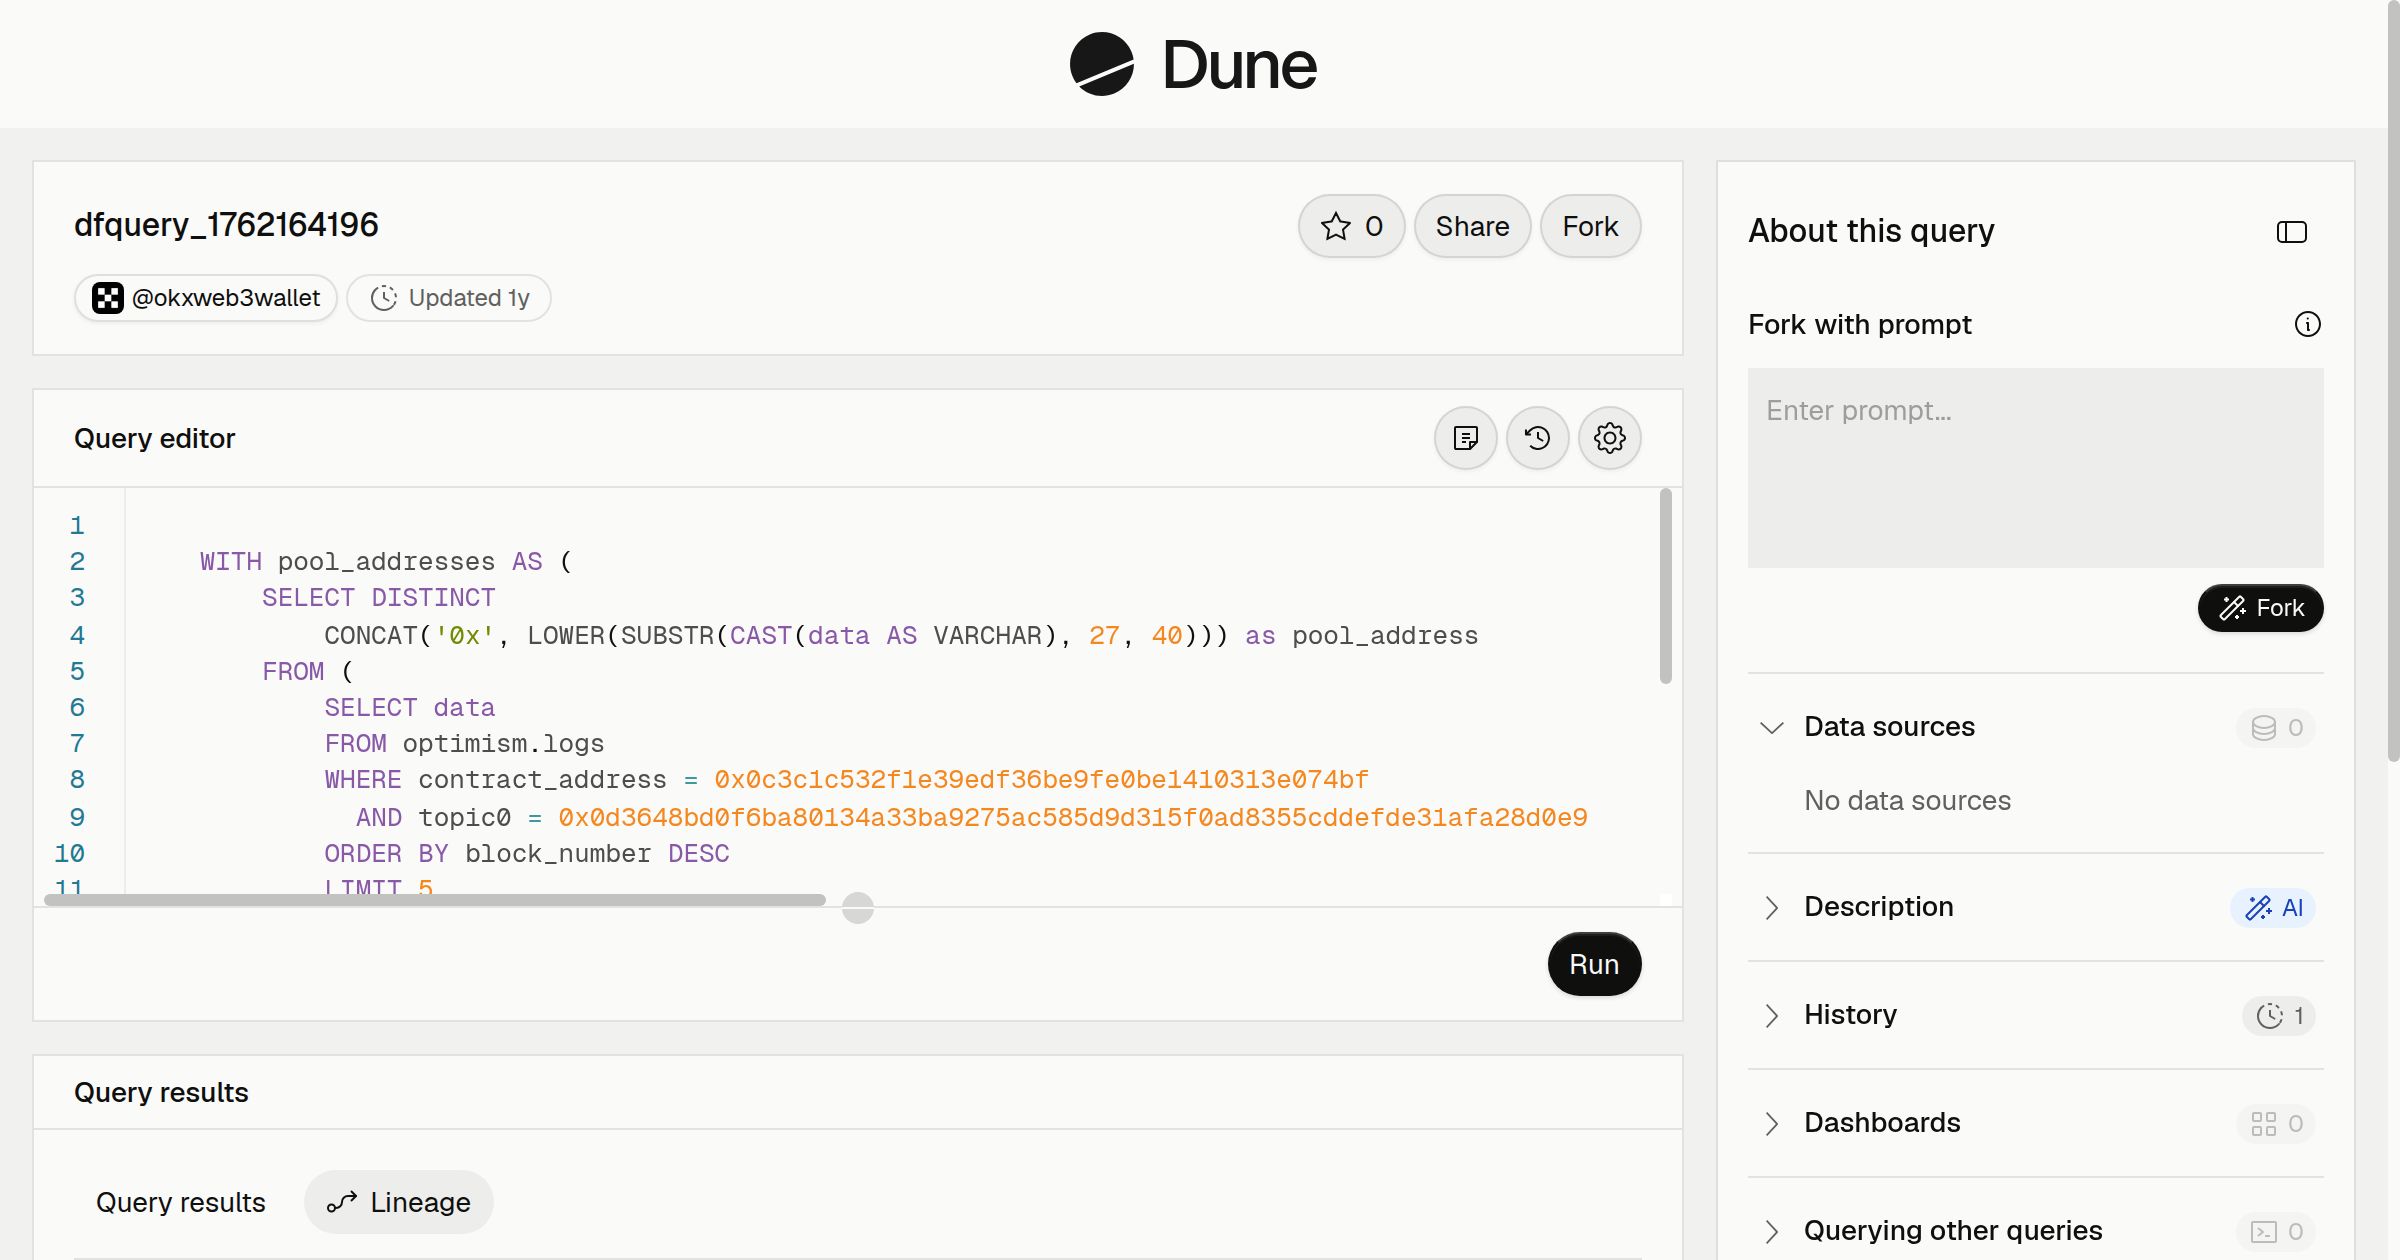The image size is (2400, 1260).
Task: Click the History count badge
Action: [x=2279, y=1015]
